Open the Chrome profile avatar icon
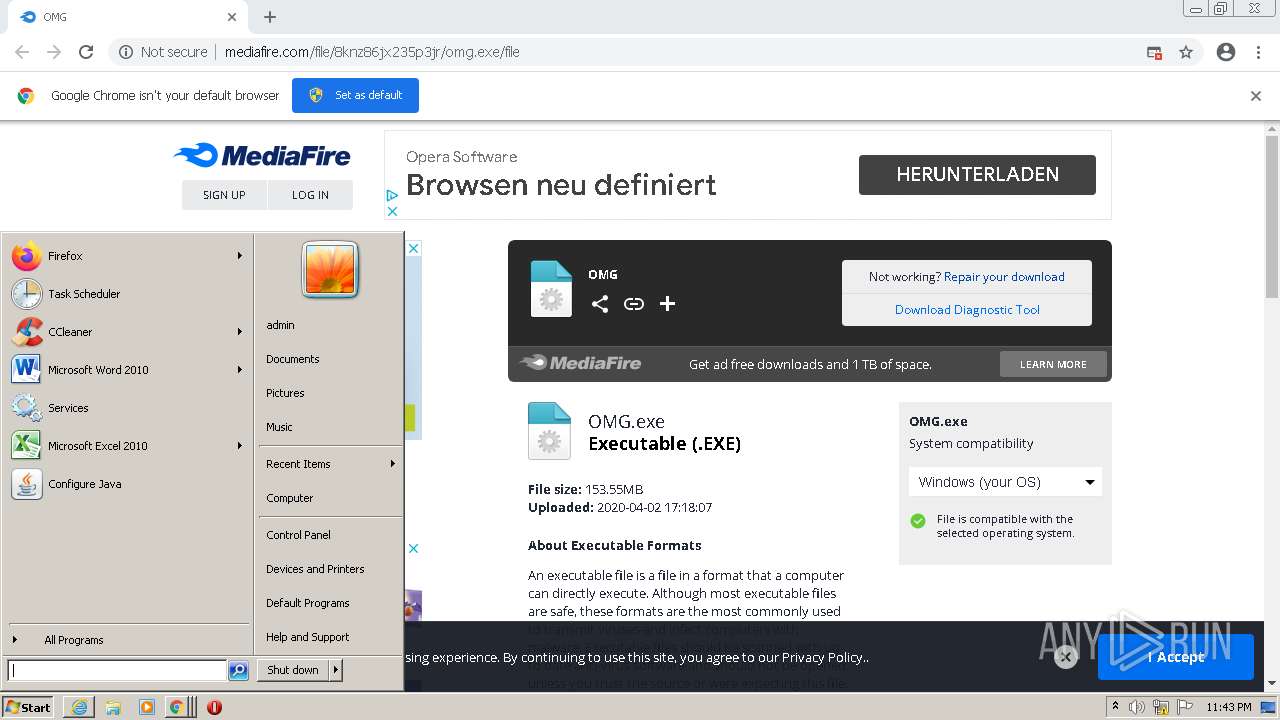The height and width of the screenshot is (720, 1280). point(1226,52)
